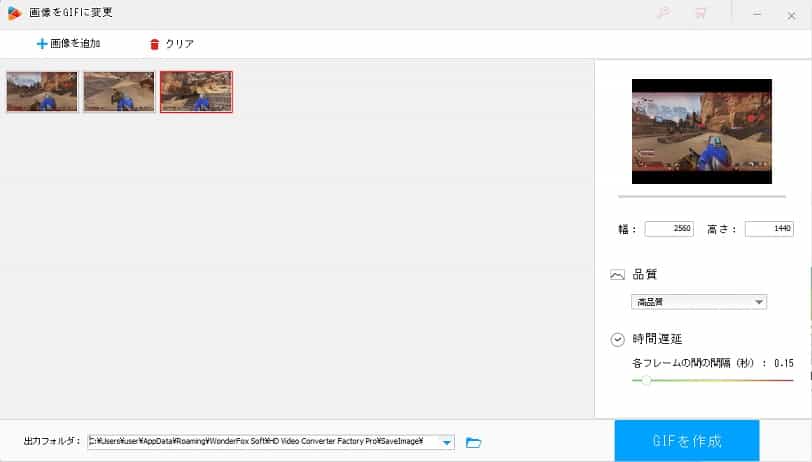
Task: Click the shopping cart icon in title bar
Action: pyautogui.click(x=701, y=13)
